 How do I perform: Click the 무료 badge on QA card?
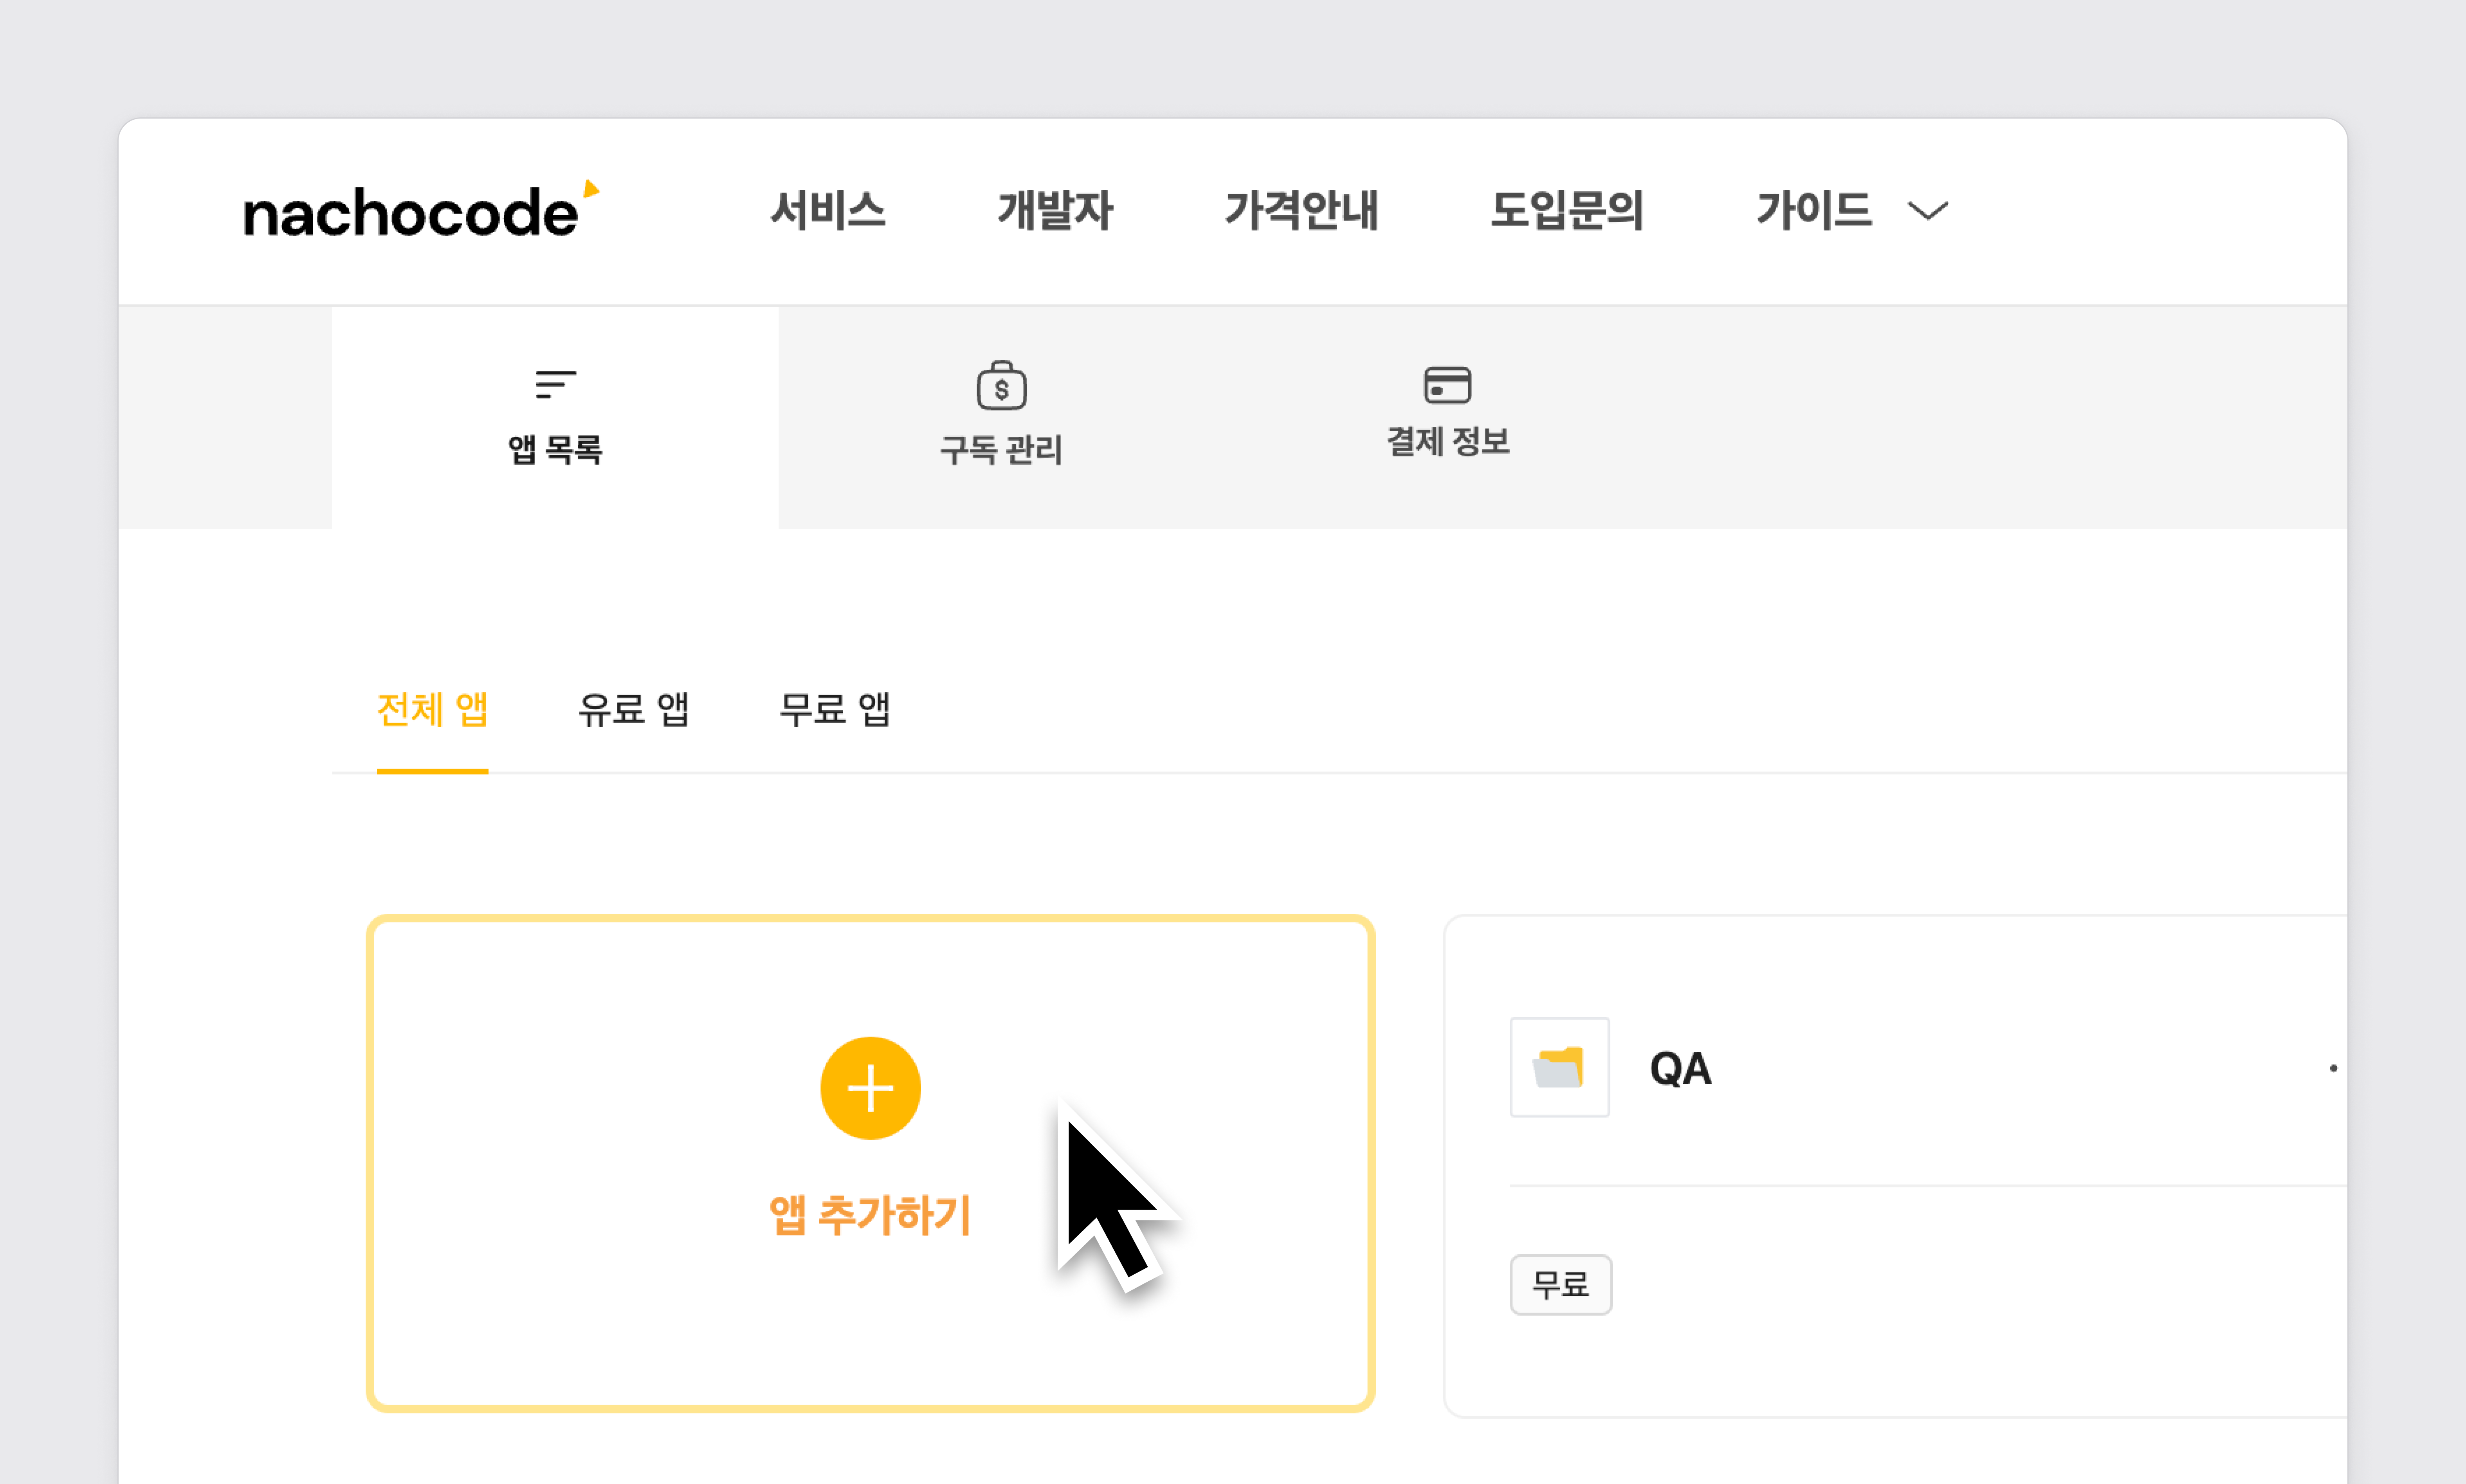[x=1560, y=1284]
